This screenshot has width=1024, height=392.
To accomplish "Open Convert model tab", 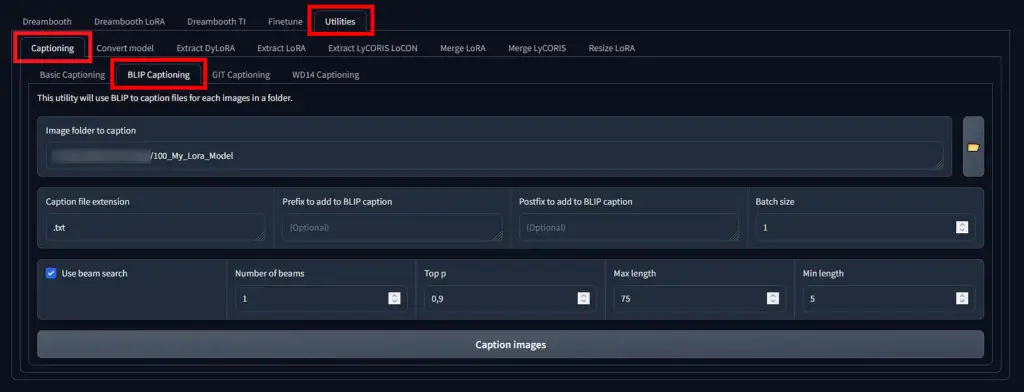I will point(125,48).
